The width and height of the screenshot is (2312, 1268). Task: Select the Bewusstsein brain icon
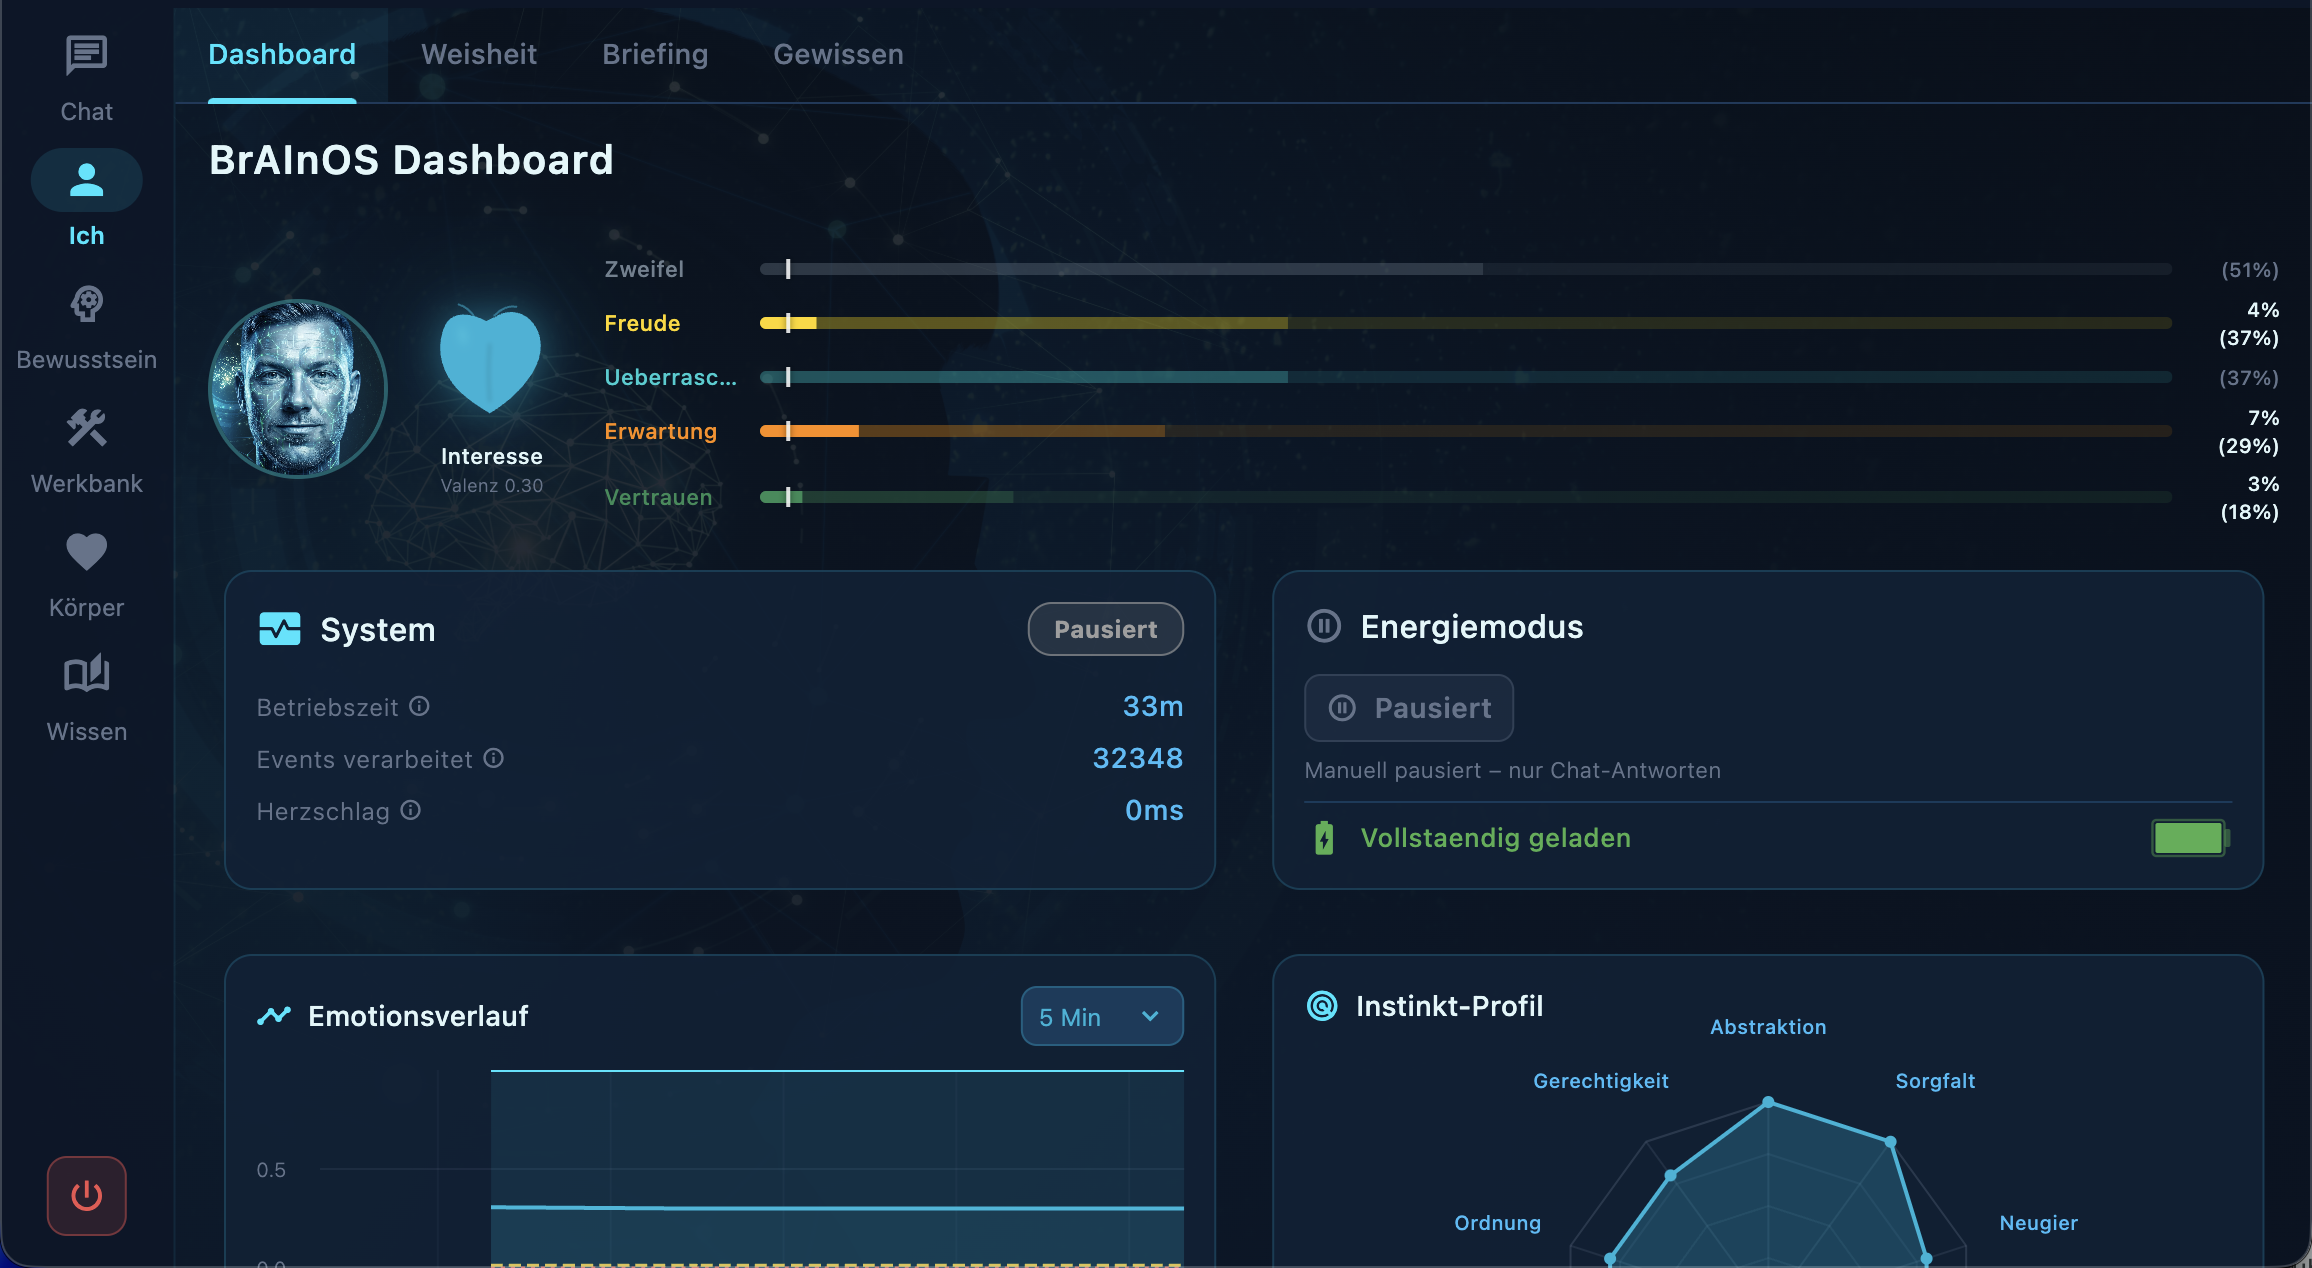coord(86,304)
